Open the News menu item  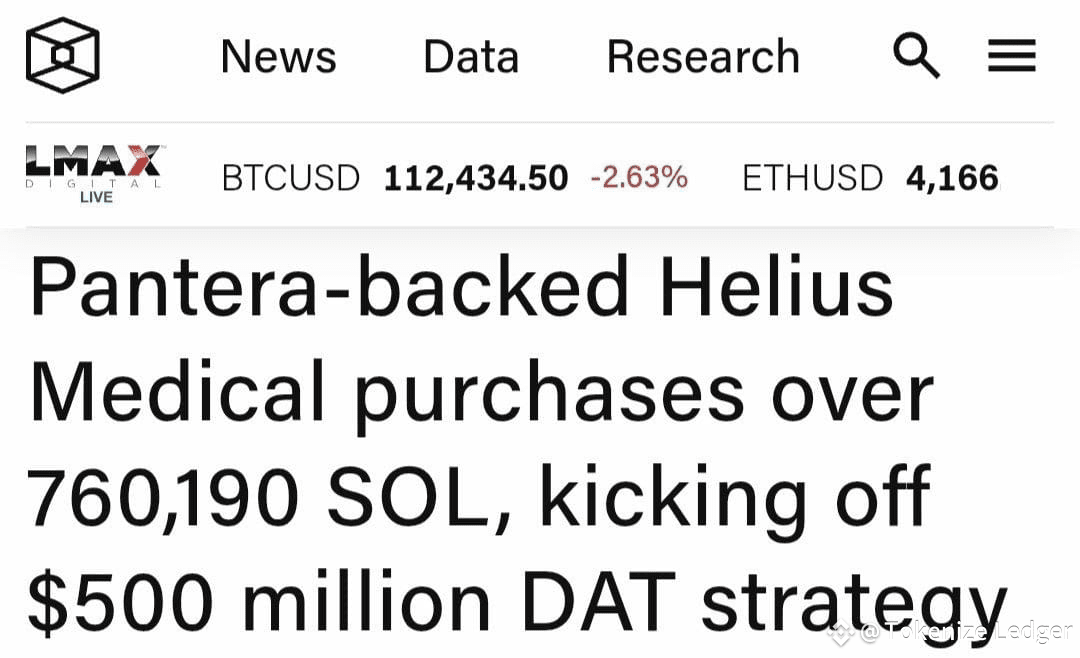pos(278,56)
